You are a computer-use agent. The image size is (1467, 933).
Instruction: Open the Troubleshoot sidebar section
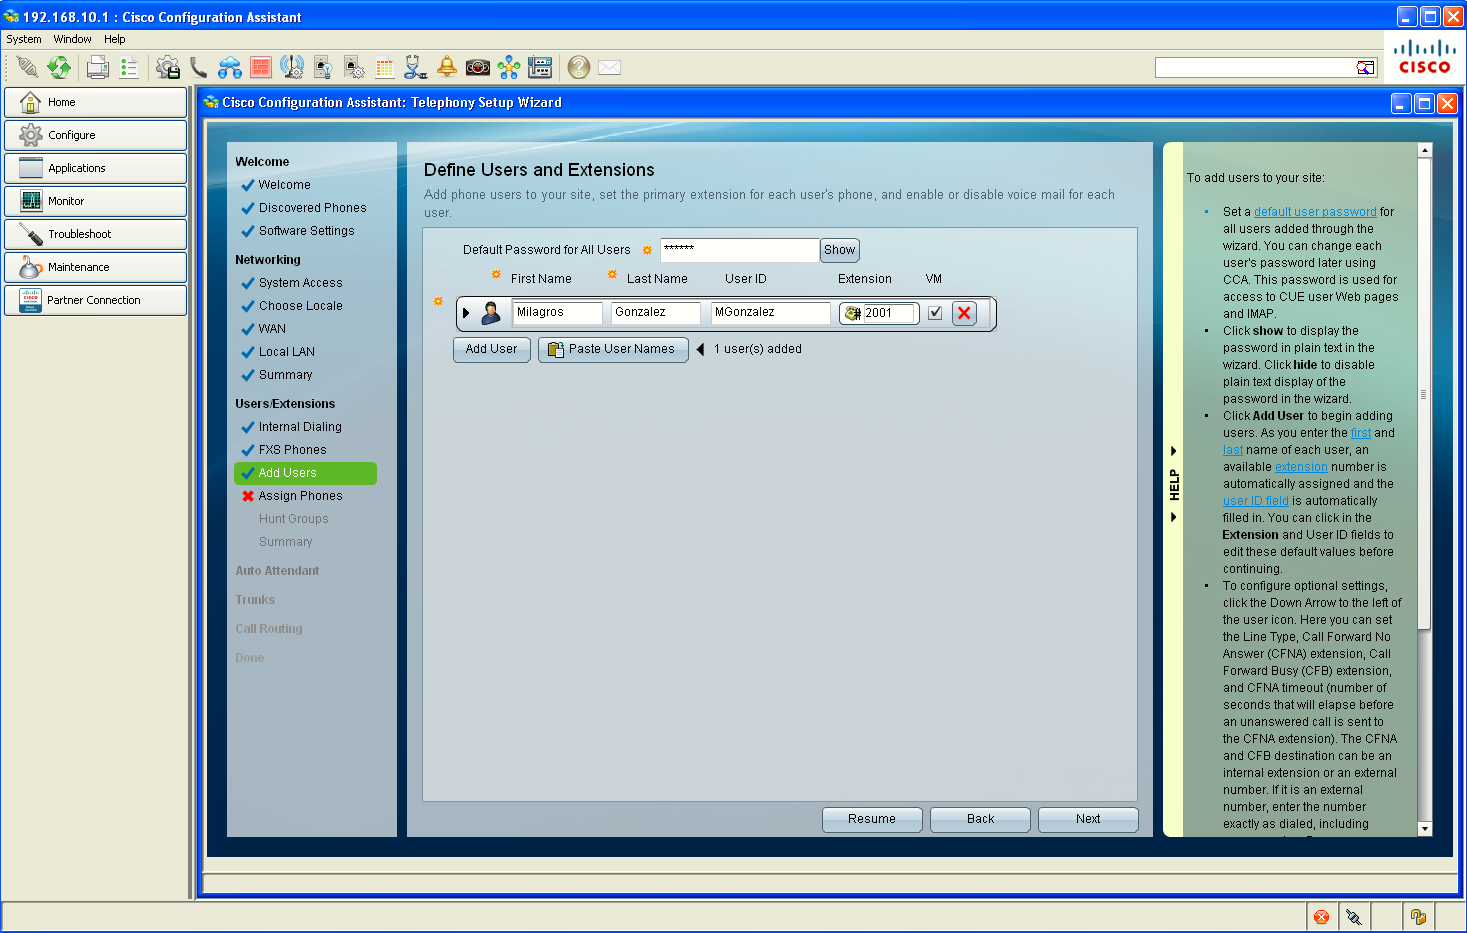pyautogui.click(x=95, y=234)
